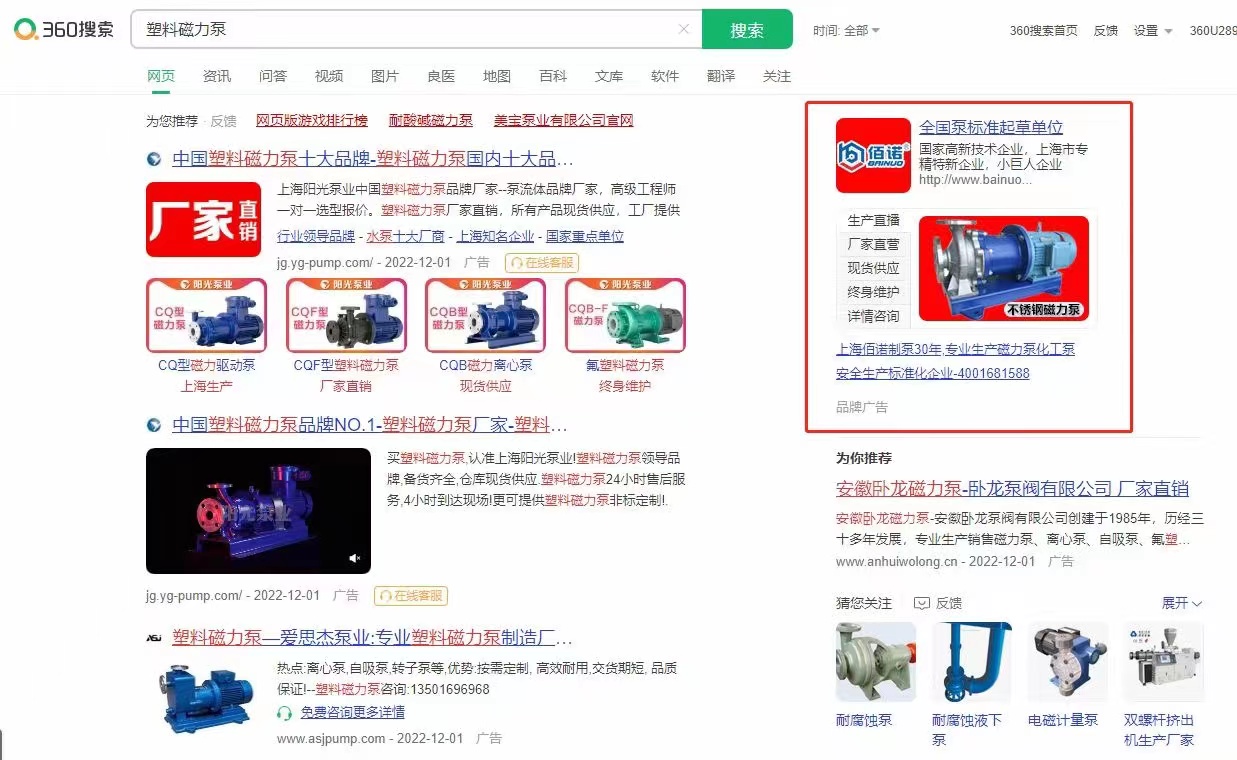1237x760 pixels.
Task: Click the CQ型磁力驱动泵 caption link
Action: (207, 365)
